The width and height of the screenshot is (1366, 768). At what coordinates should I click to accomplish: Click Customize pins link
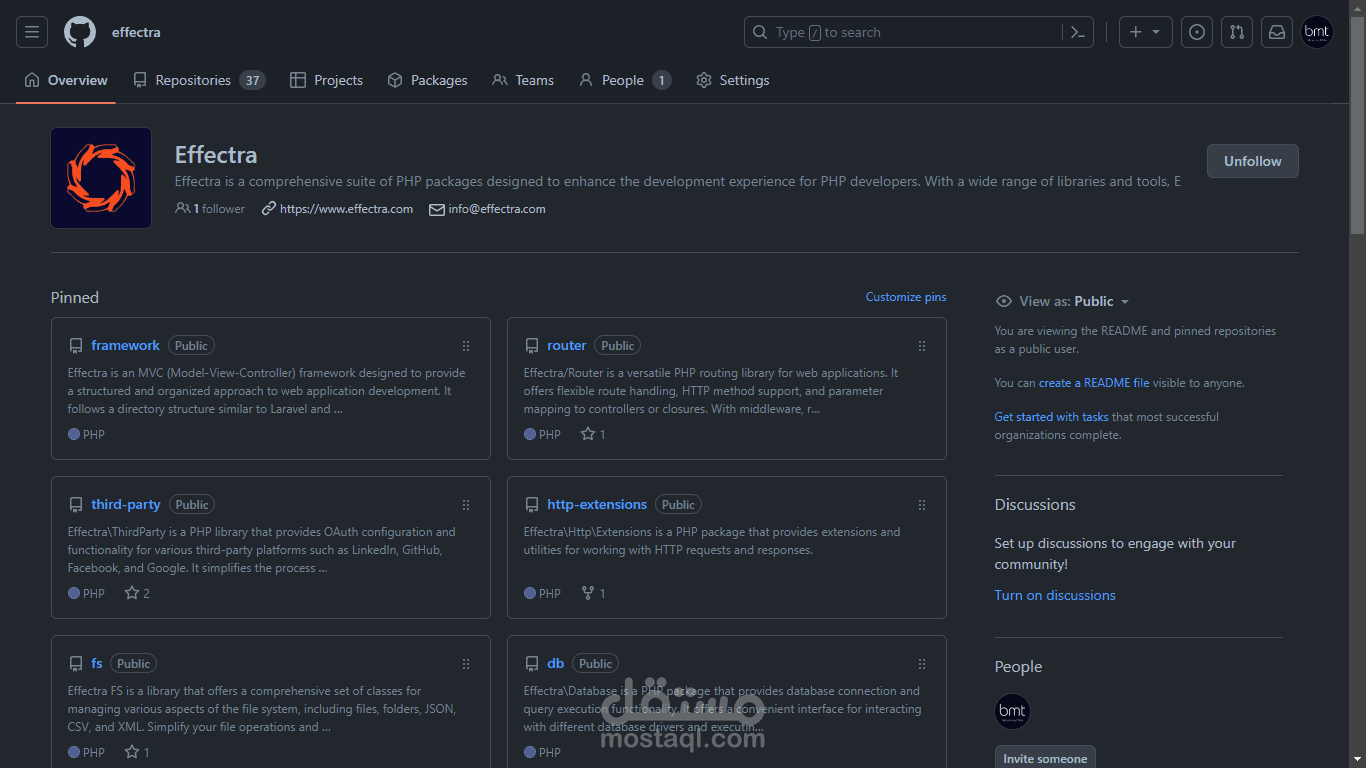point(906,297)
